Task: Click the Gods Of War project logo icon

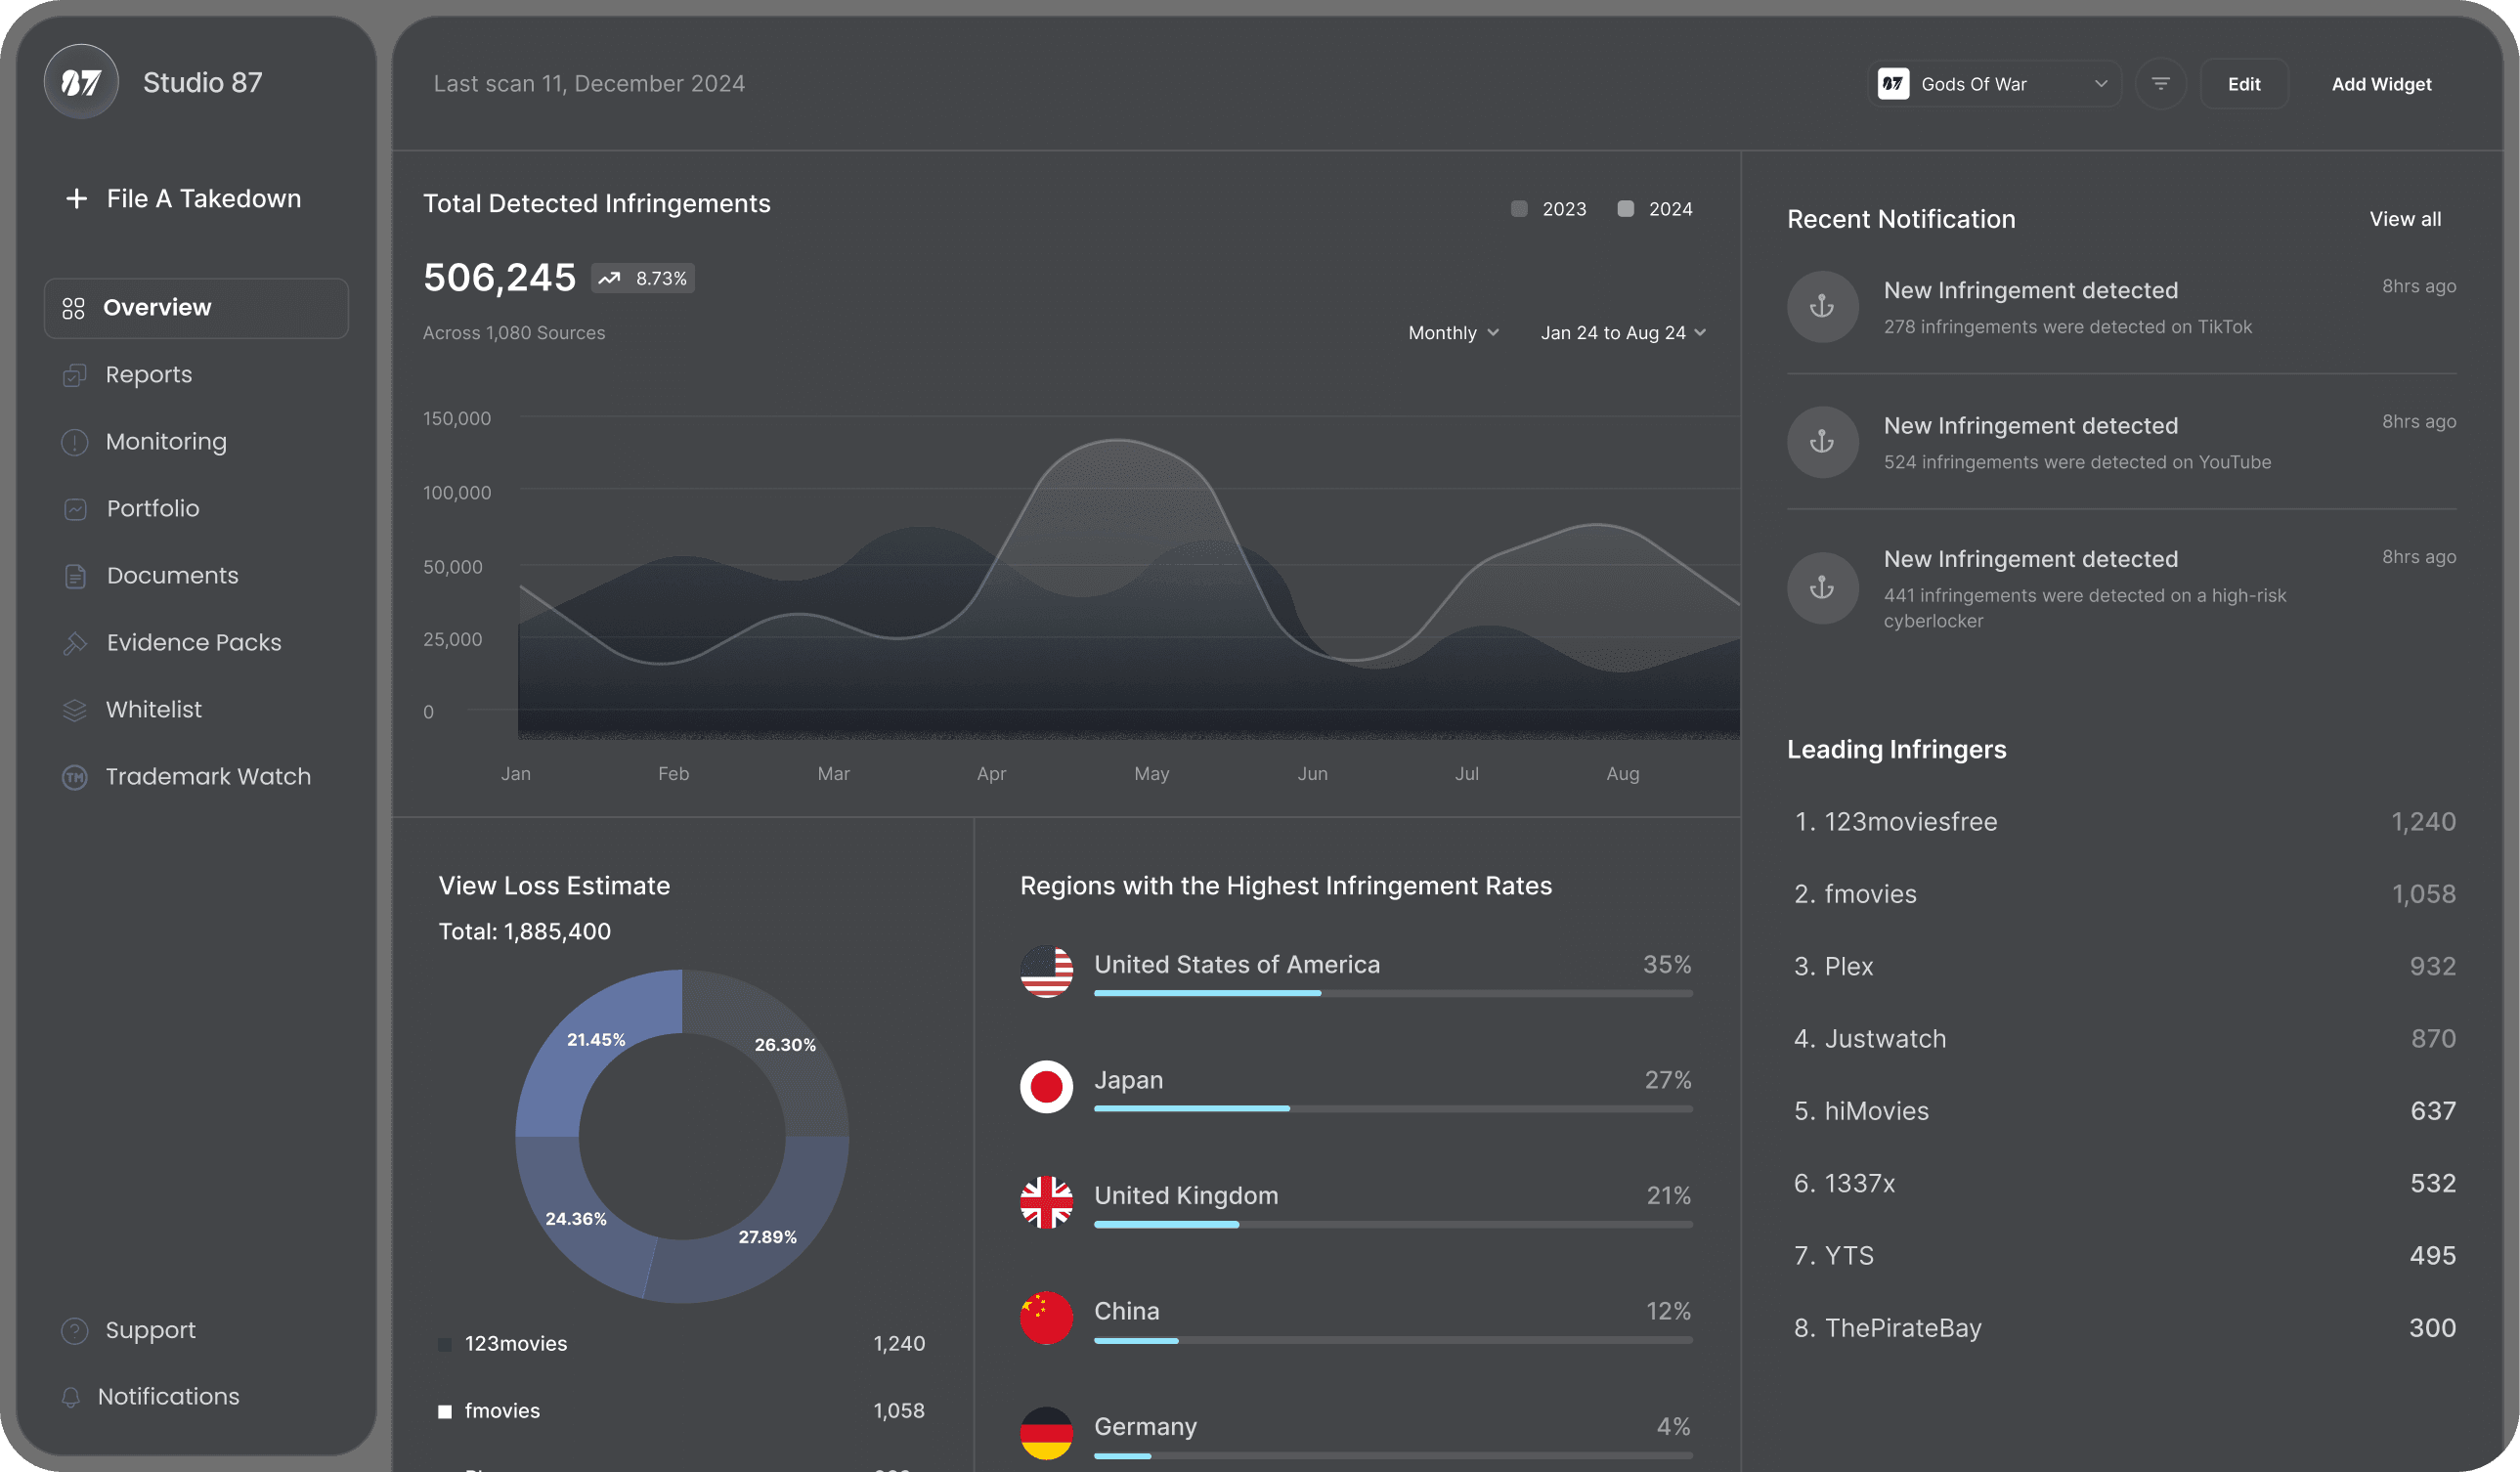Action: (1893, 84)
